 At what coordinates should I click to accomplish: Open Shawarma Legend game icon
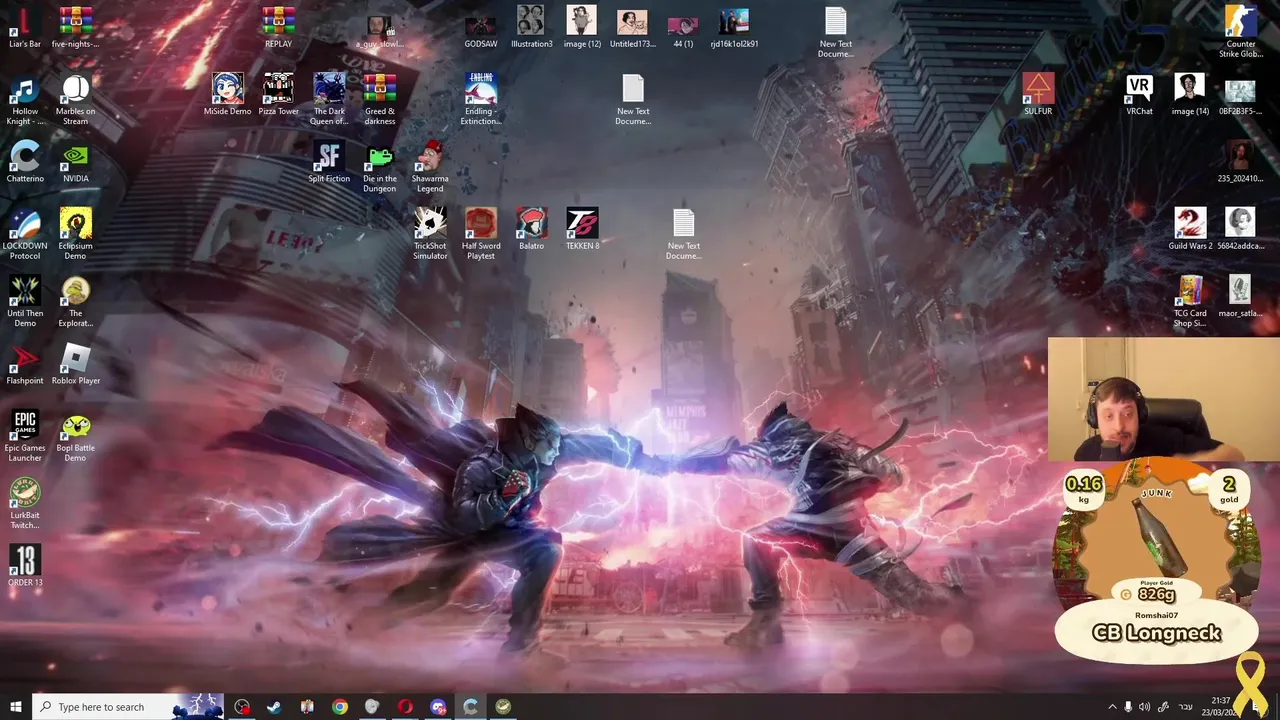click(x=430, y=167)
